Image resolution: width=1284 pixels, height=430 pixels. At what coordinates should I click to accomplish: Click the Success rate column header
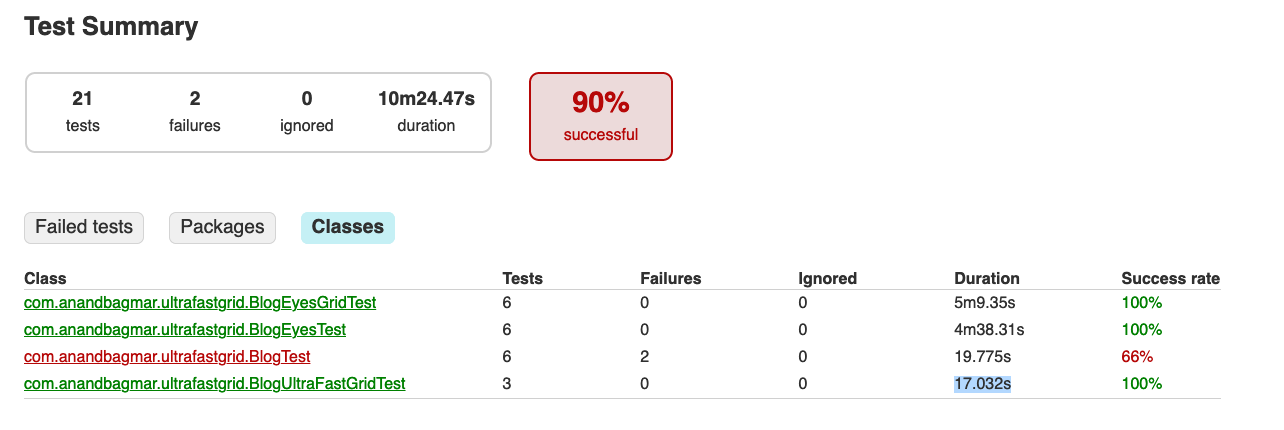[x=1171, y=278]
